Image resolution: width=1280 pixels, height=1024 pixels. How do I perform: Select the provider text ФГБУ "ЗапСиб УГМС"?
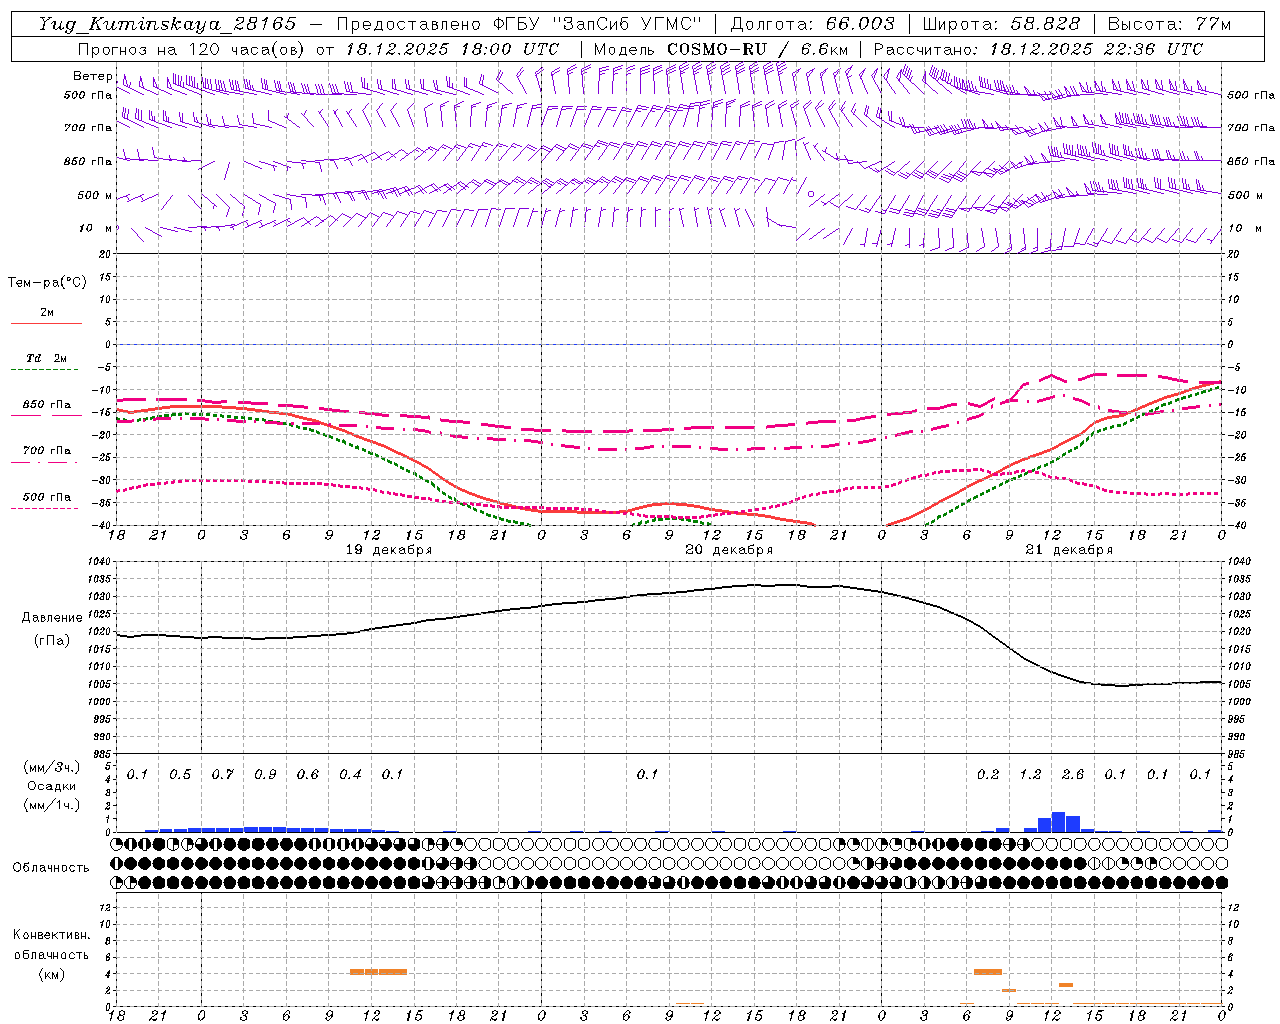597,24
